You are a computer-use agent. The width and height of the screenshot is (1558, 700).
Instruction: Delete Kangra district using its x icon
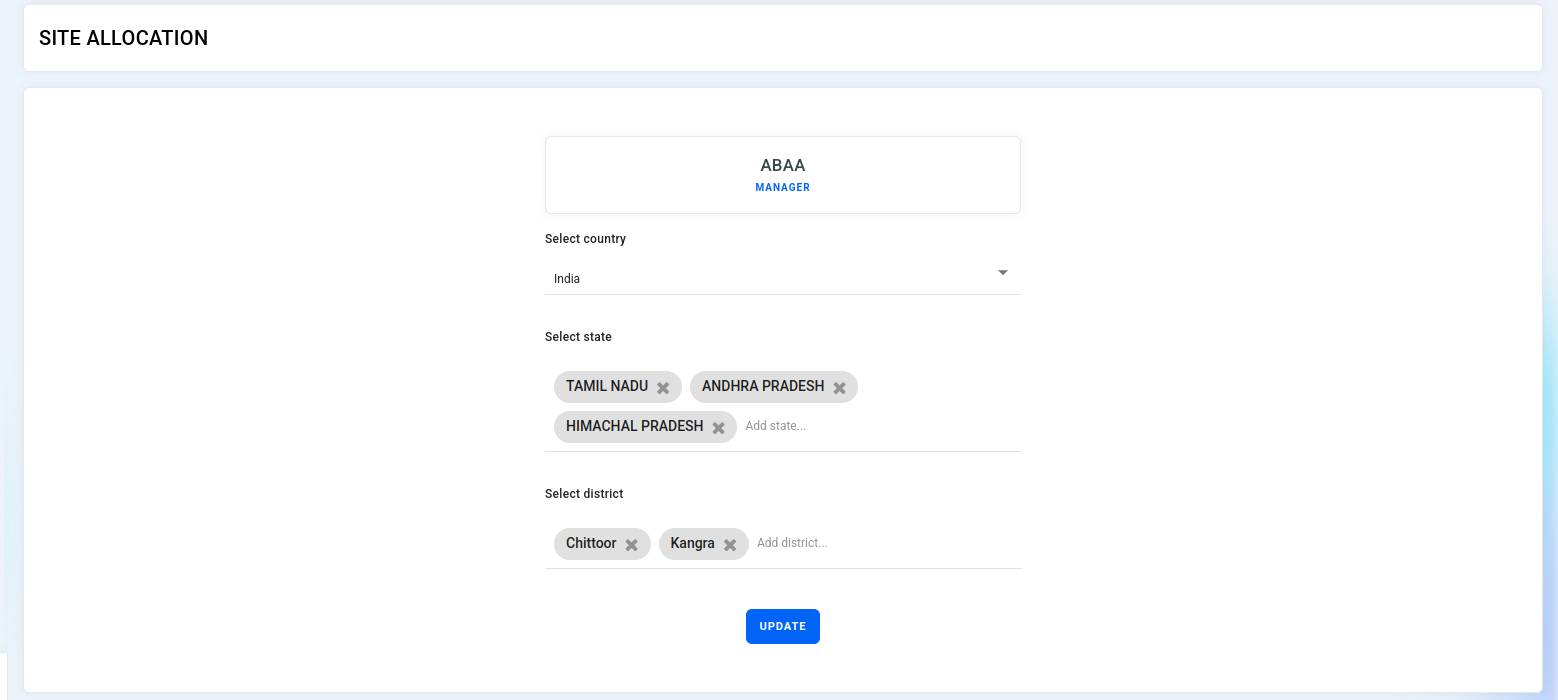point(730,544)
